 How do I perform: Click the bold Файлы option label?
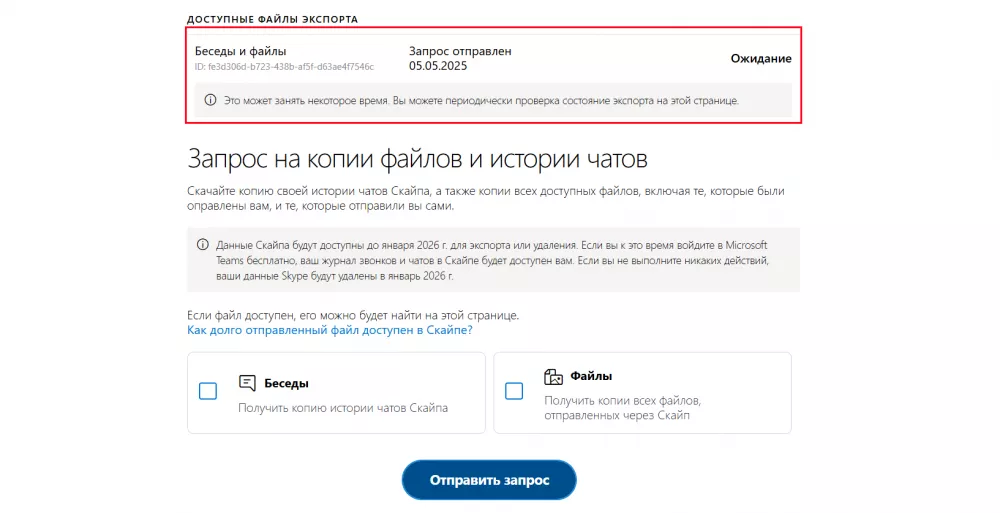coord(591,377)
